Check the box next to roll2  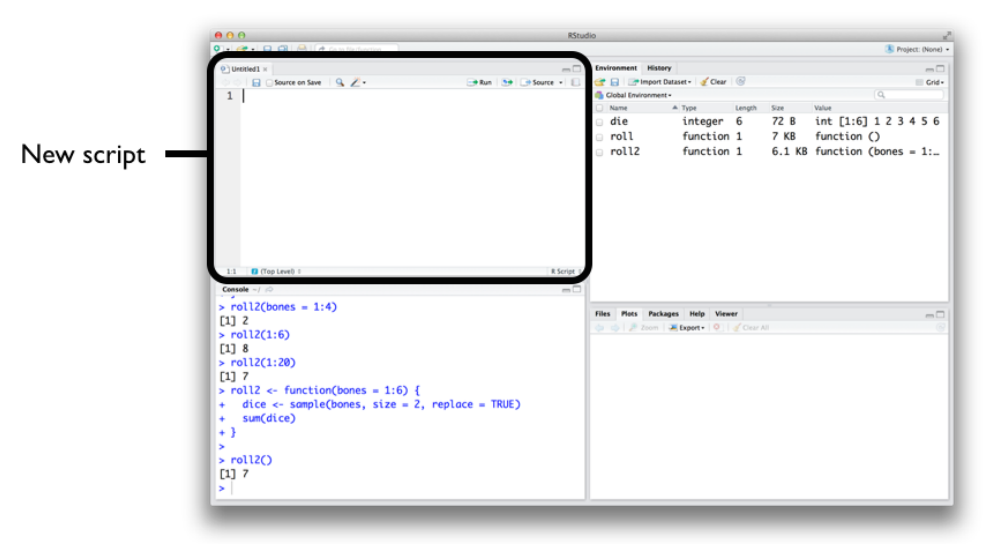pos(599,152)
